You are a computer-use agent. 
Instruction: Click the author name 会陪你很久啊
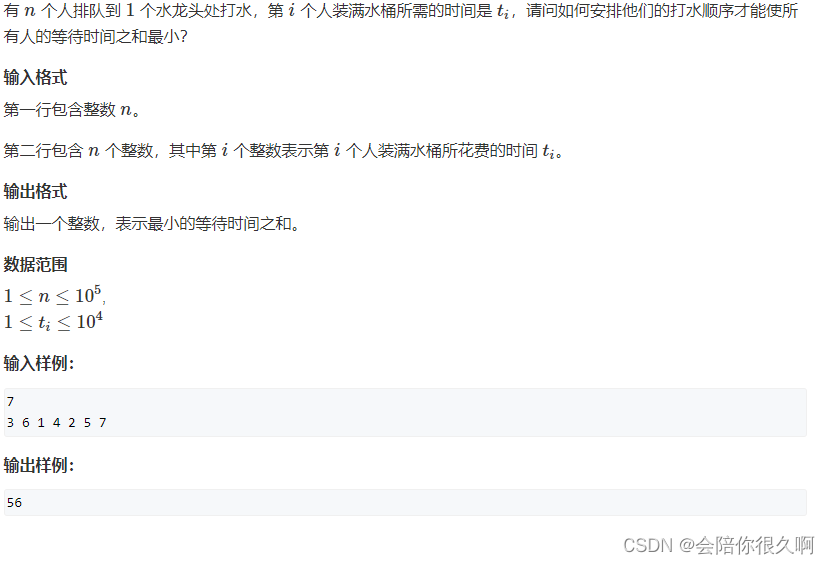754,545
